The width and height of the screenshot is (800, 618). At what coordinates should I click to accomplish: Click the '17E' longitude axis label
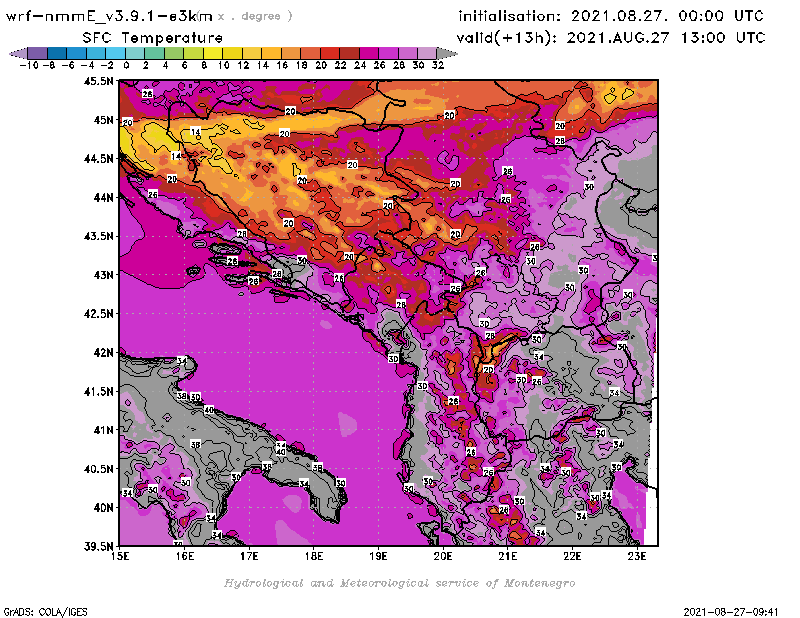click(x=249, y=556)
